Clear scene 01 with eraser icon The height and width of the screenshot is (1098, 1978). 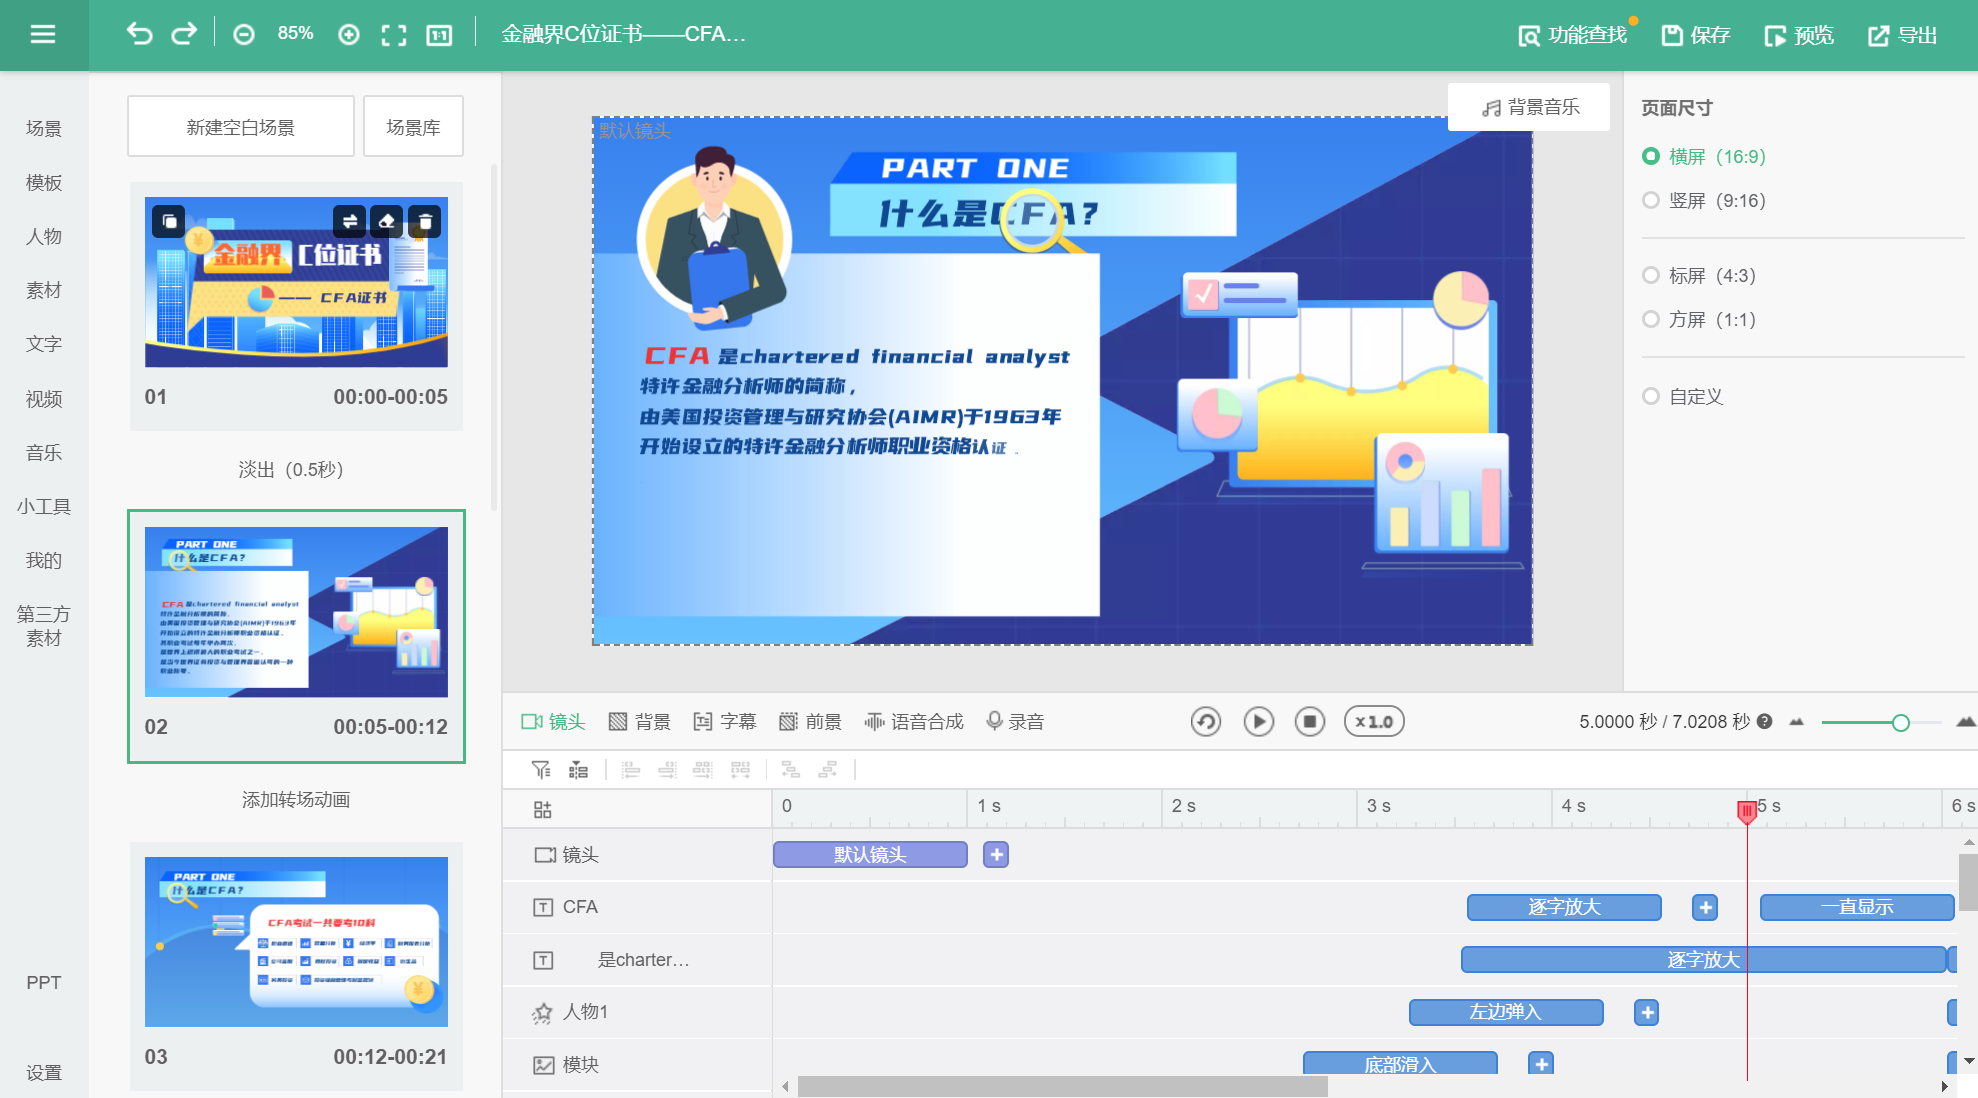[387, 221]
